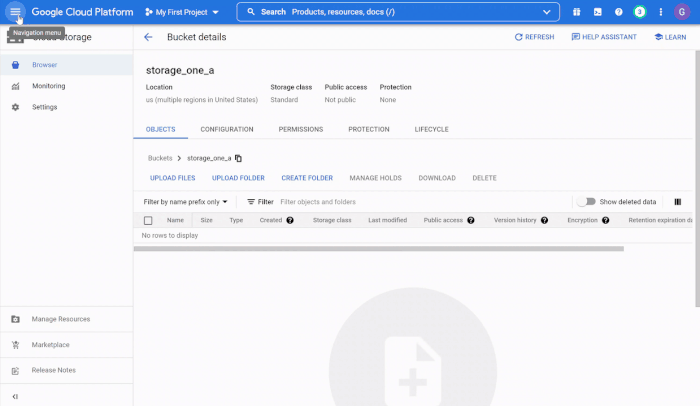Click the project selector icon beside My First Project
Viewport: 700px width, 406px height.
149,12
